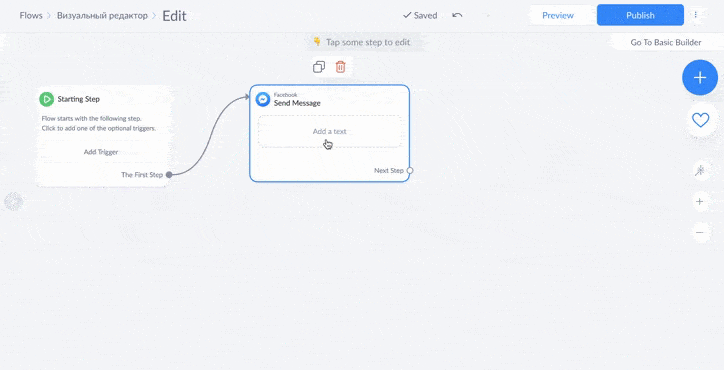Click The First Step connector dot
This screenshot has height=370, width=724.
(169, 175)
